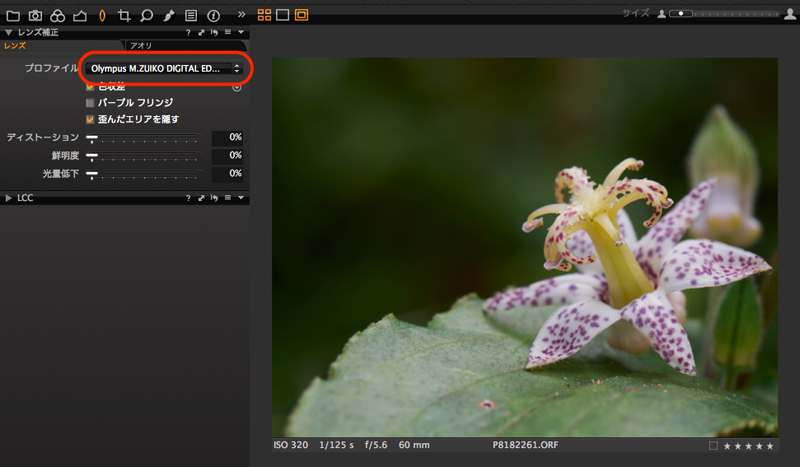
Task: Show more tool tabs with double-arrow button
Action: click(x=241, y=15)
